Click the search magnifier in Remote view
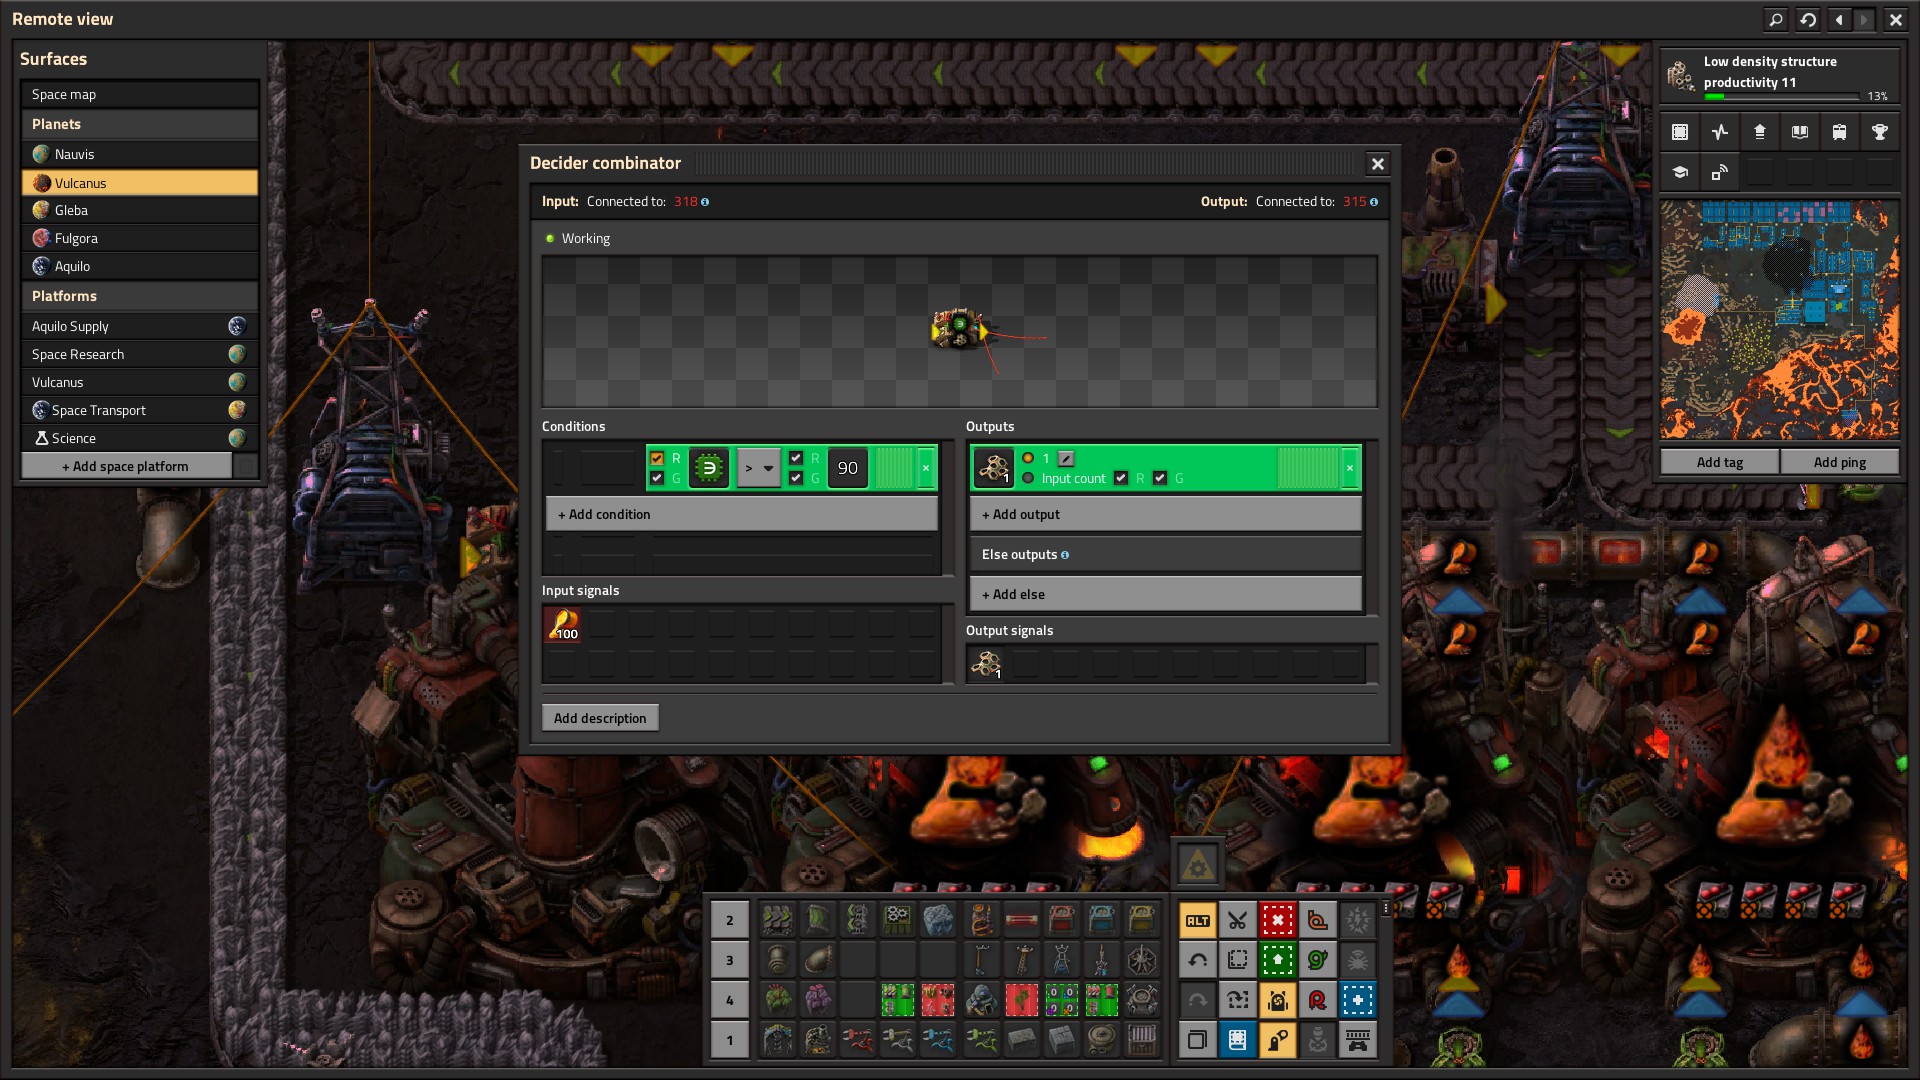This screenshot has height=1080, width=1920. pyautogui.click(x=1776, y=20)
